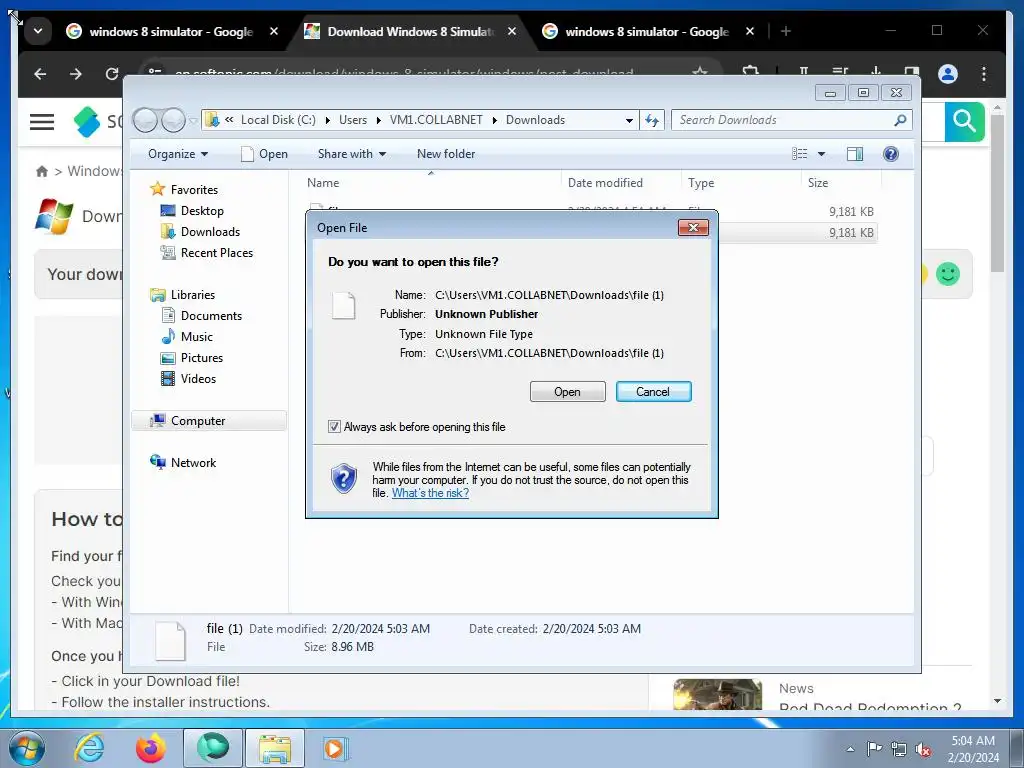Click Open in Explorer toolbar

click(264, 154)
